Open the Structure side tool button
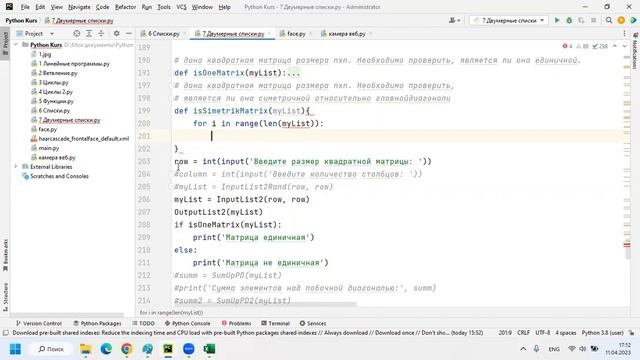 (x=5, y=296)
